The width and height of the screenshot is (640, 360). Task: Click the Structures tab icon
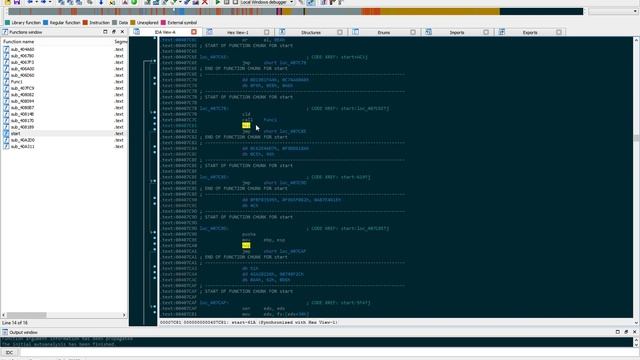tap(282, 32)
